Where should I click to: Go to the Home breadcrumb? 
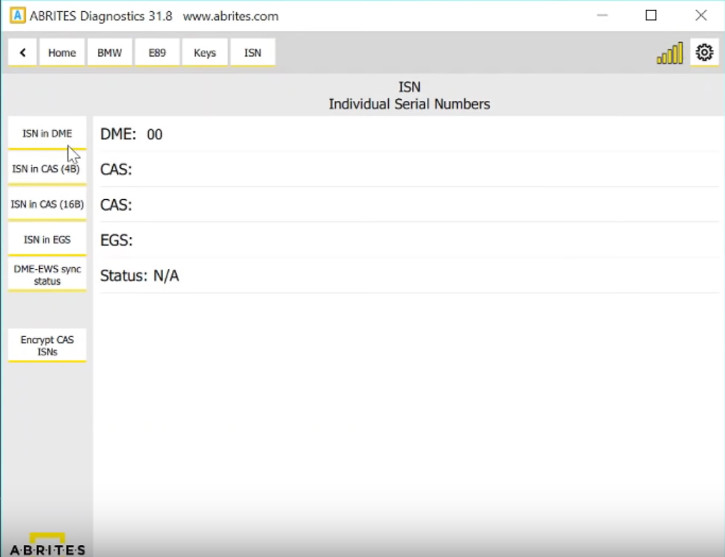pos(62,52)
